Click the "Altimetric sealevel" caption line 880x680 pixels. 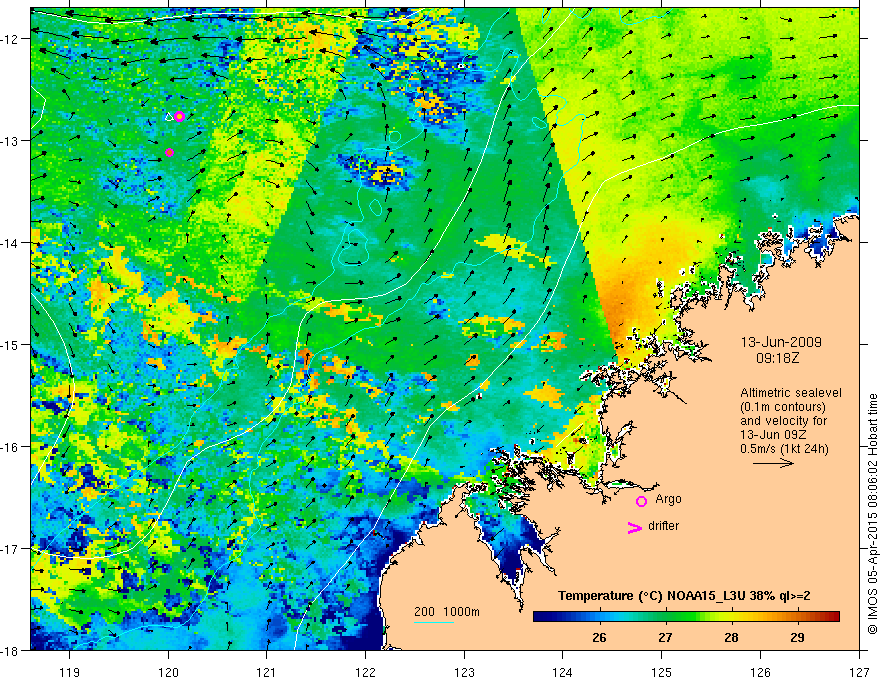791,393
